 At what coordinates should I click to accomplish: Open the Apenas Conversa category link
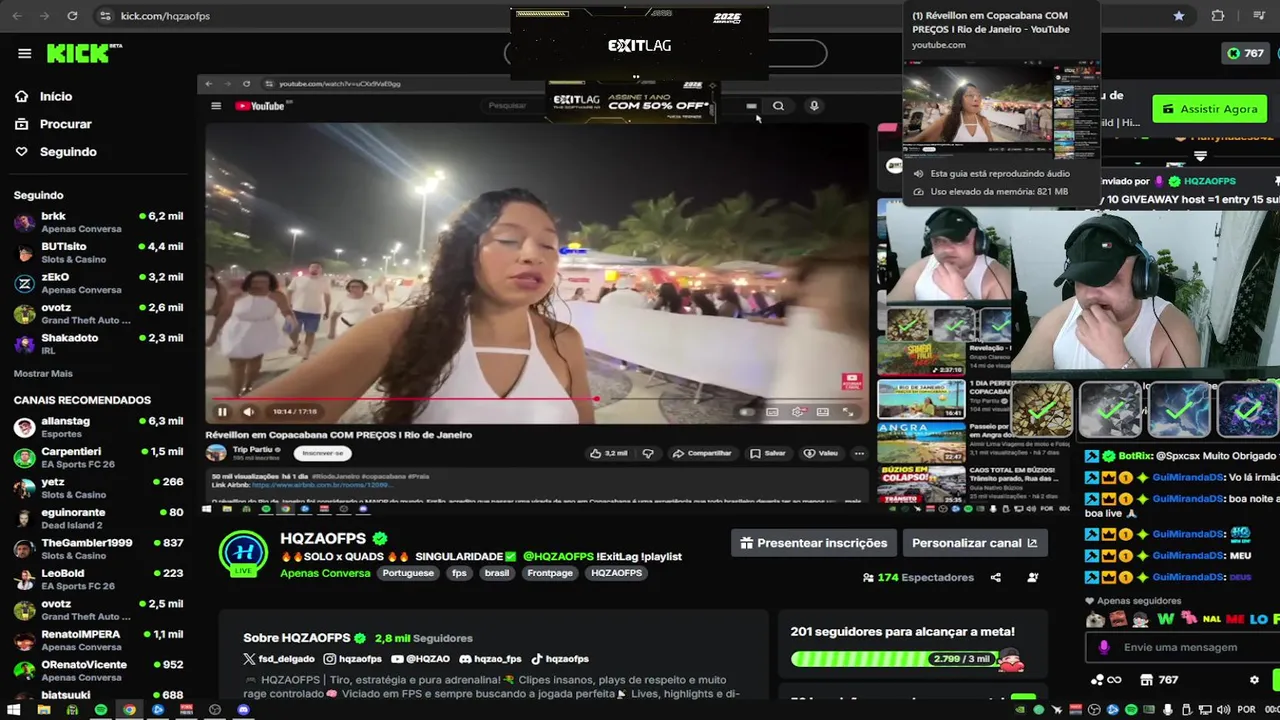point(325,573)
